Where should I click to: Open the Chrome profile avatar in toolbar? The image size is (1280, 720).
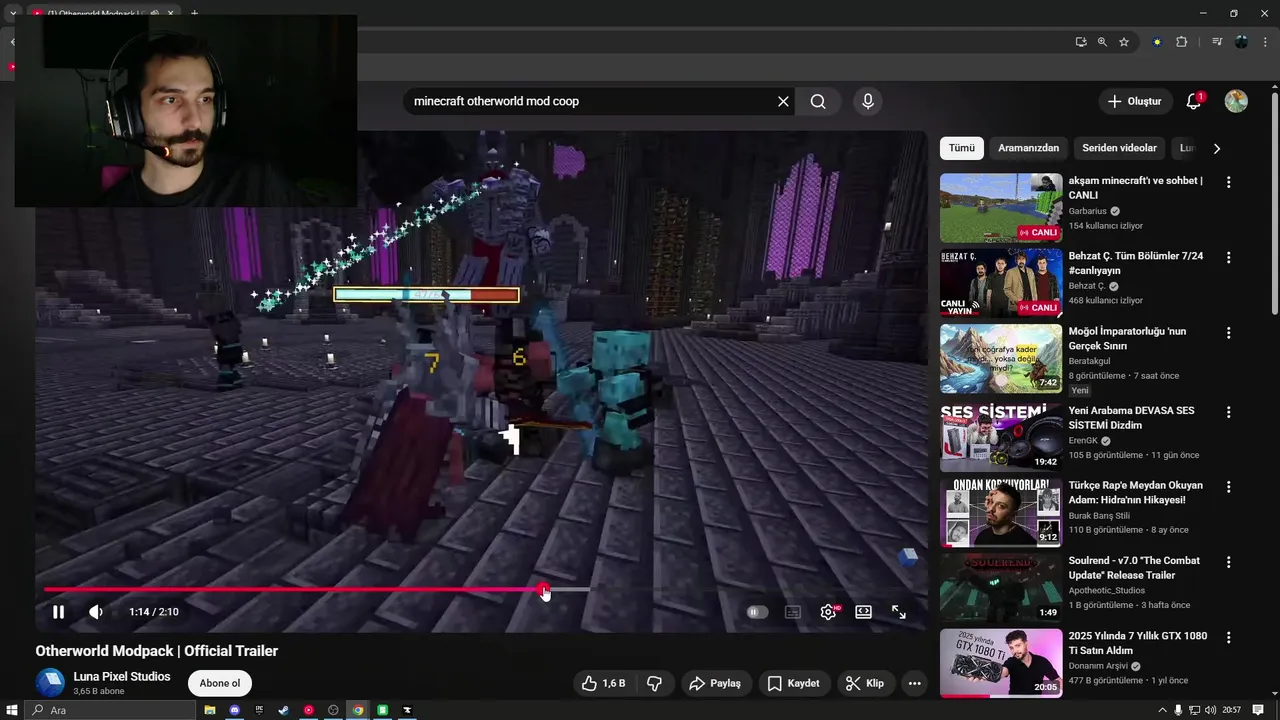click(x=1241, y=42)
